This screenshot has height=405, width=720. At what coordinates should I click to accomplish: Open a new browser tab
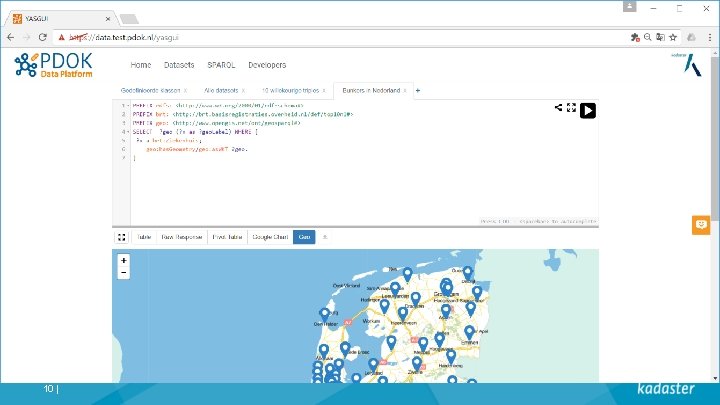pyautogui.click(x=129, y=19)
